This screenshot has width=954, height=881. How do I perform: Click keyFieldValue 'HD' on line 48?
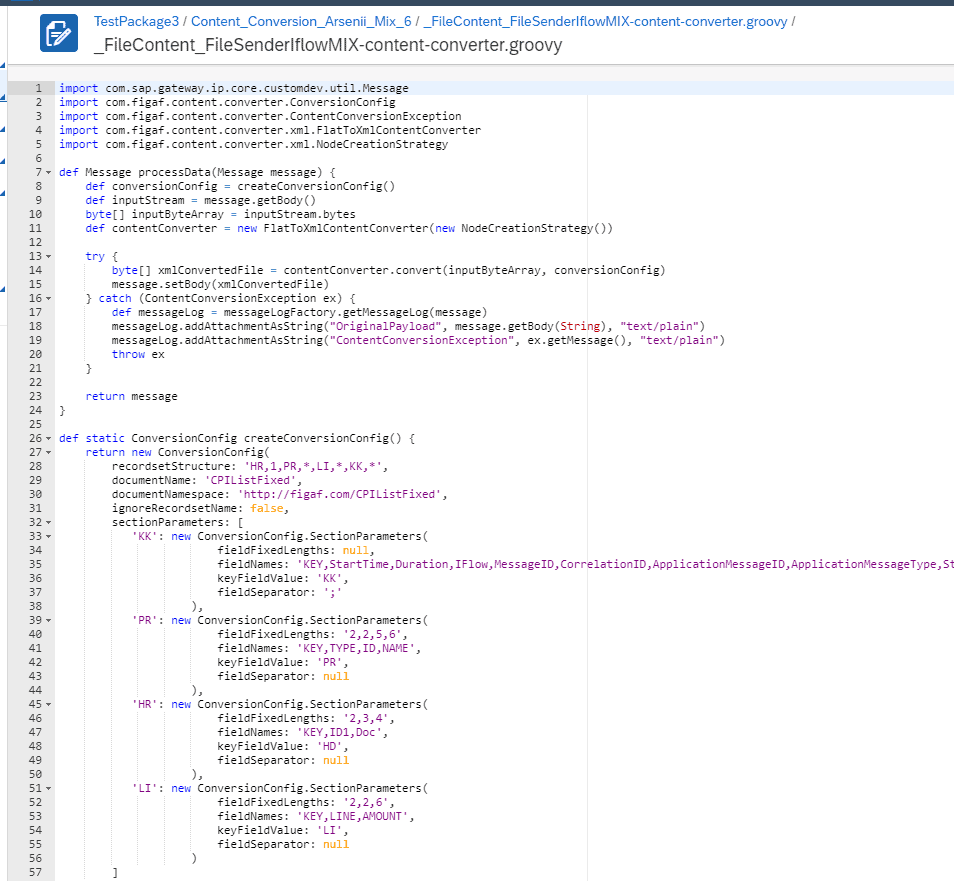point(332,746)
